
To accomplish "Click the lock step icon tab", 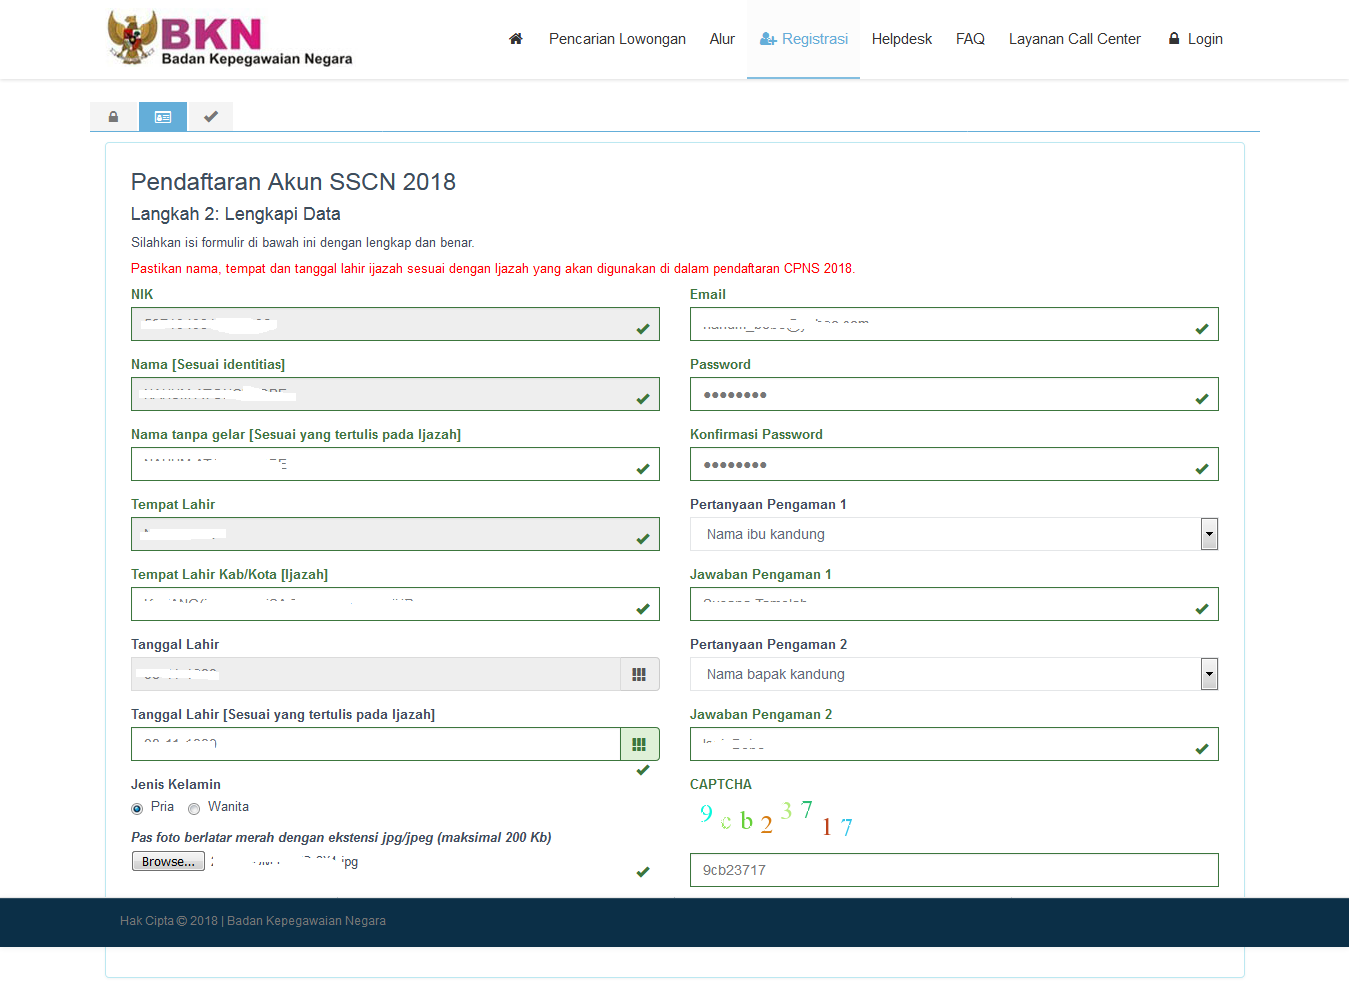I will tap(114, 117).
